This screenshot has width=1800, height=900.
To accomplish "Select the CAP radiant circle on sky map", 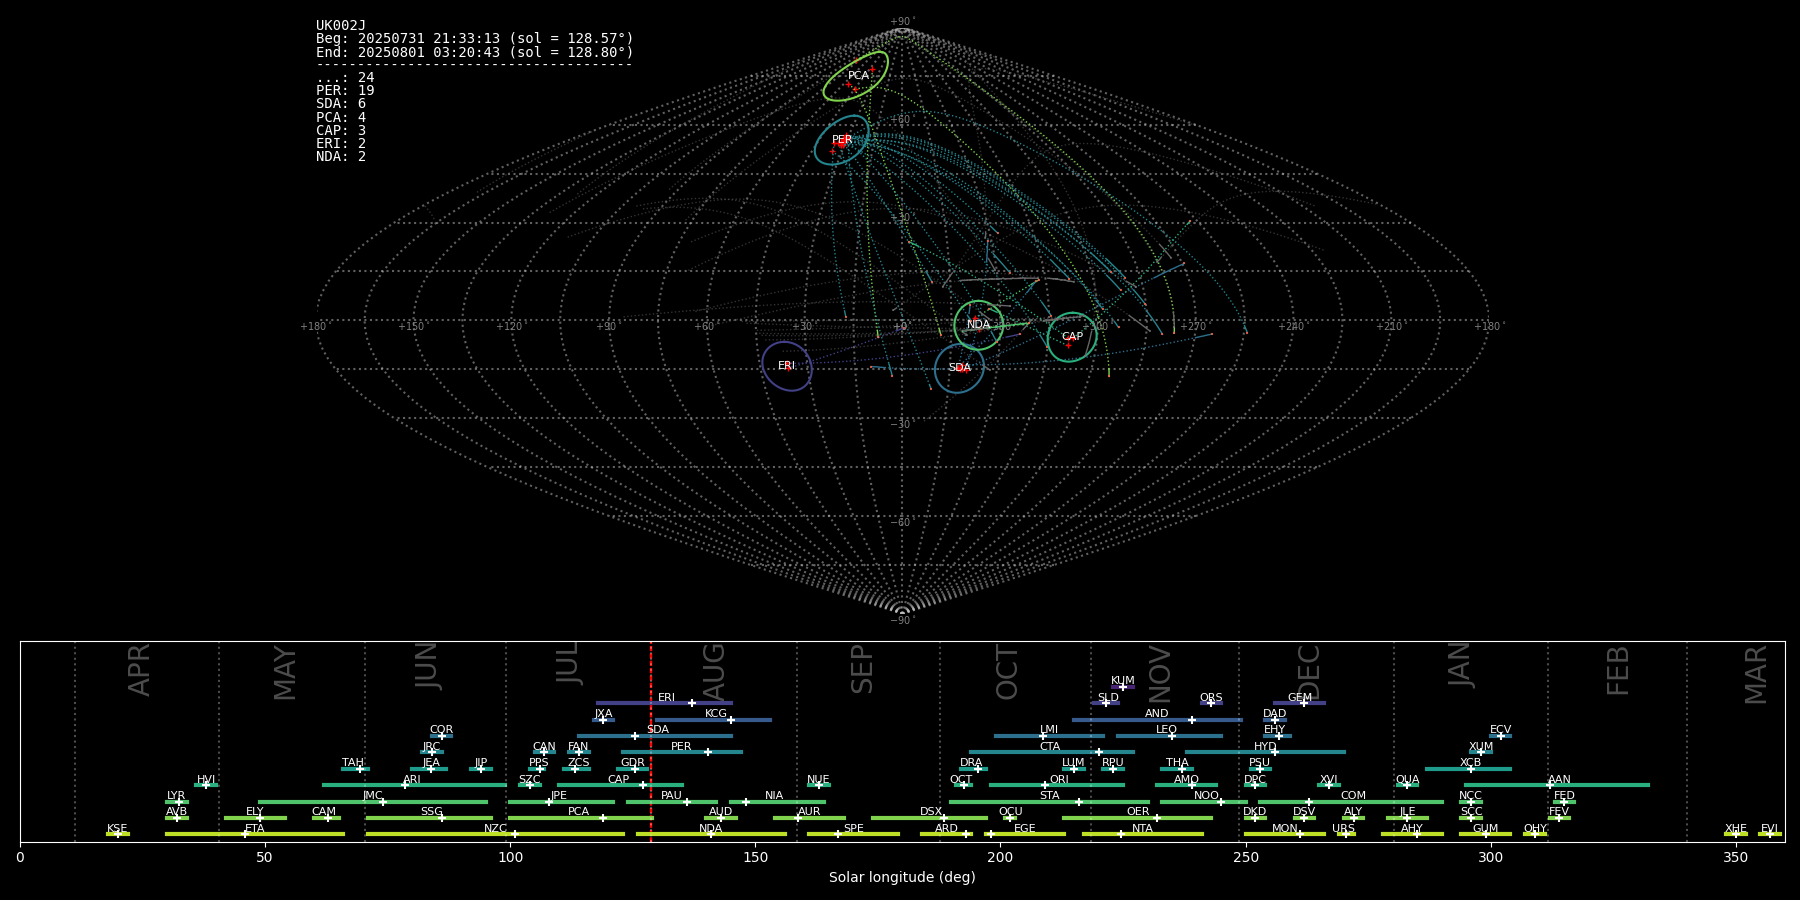I will [1072, 337].
